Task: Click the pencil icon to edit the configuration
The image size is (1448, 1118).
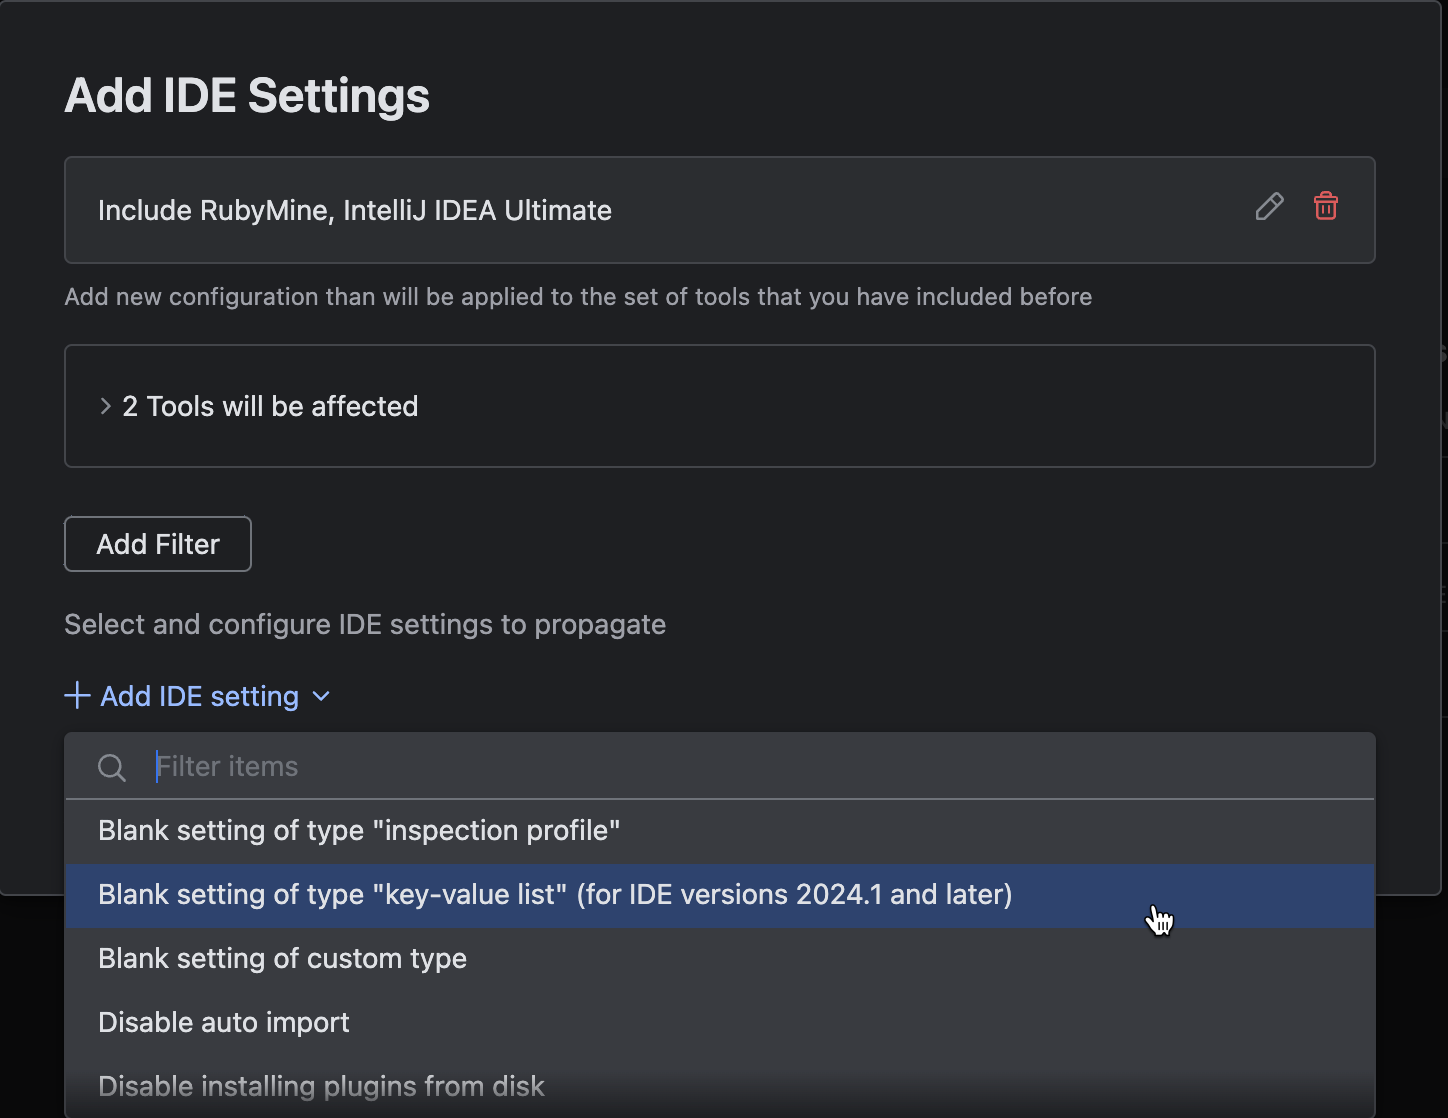Action: (x=1268, y=207)
